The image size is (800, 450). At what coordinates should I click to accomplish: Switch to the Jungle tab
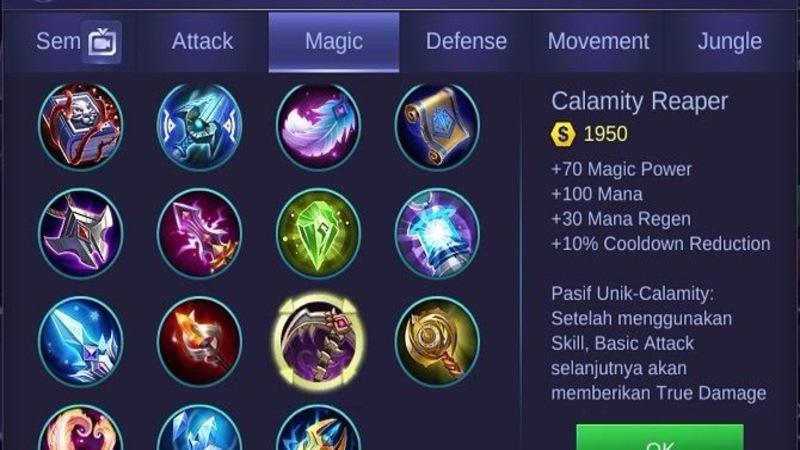pyautogui.click(x=730, y=41)
